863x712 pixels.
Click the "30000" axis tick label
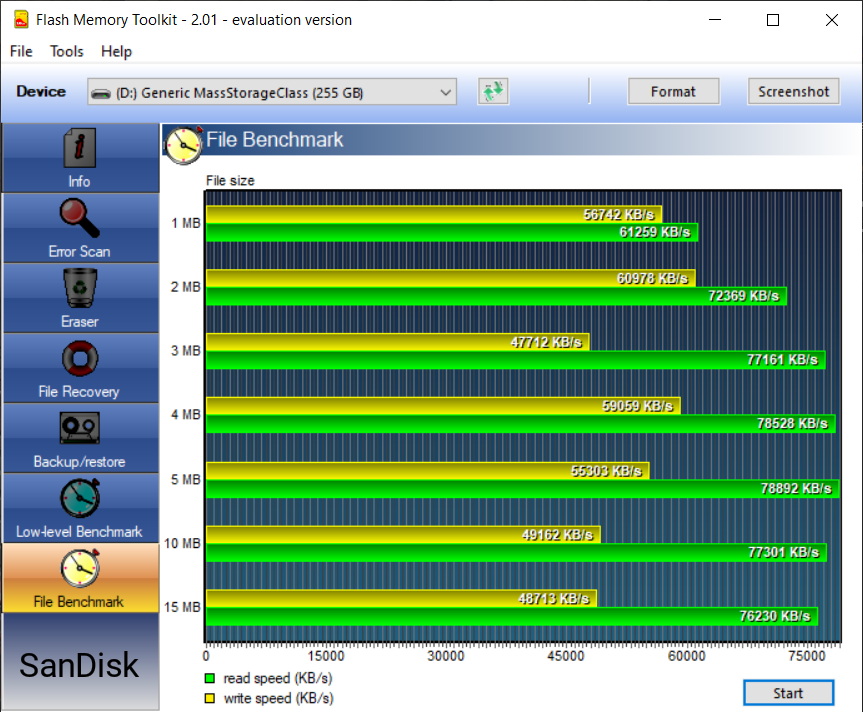point(446,656)
